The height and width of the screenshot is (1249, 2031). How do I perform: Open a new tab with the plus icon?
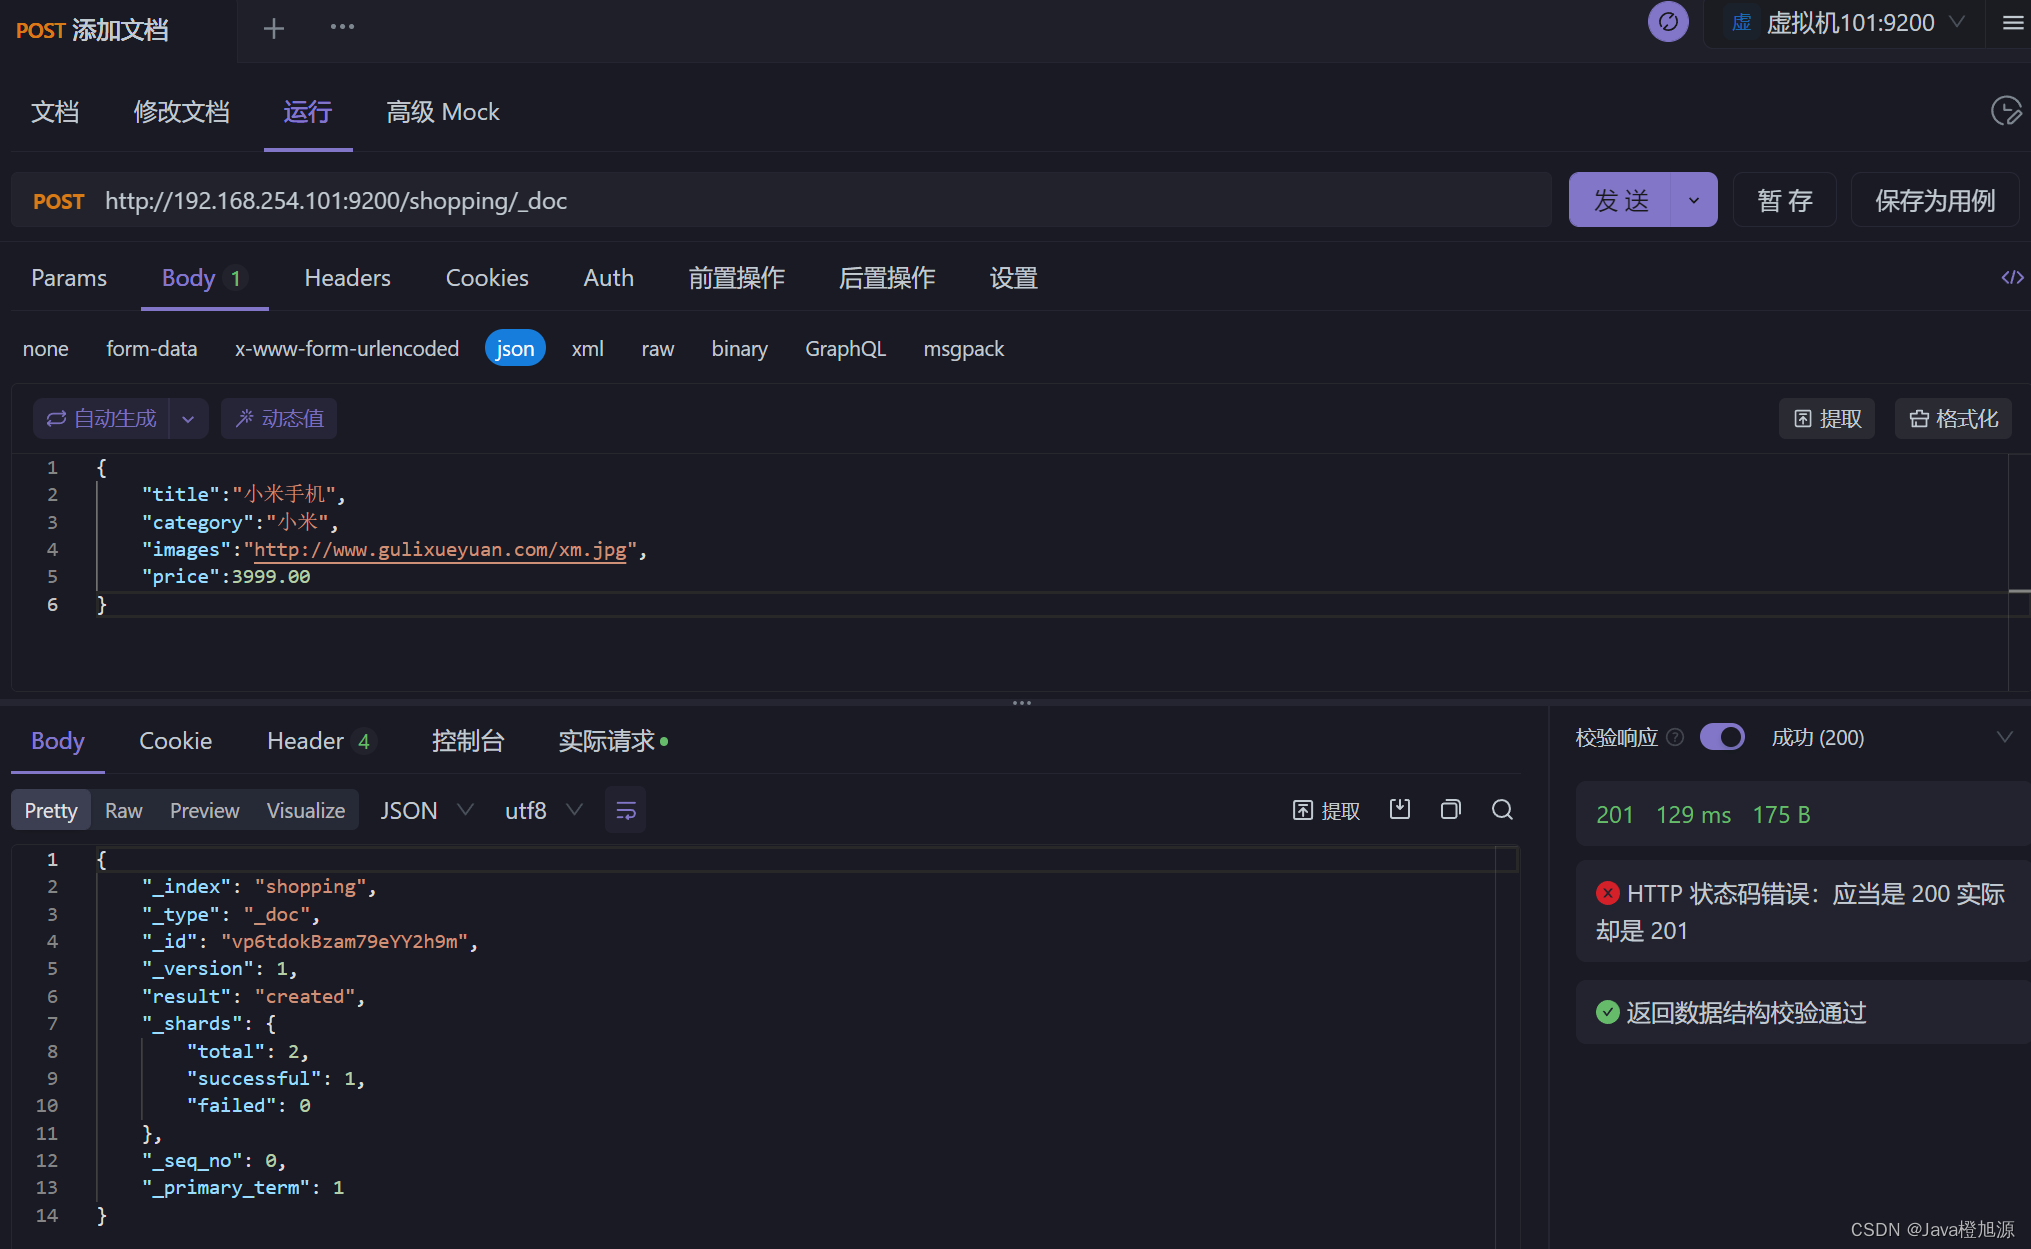pos(273,29)
